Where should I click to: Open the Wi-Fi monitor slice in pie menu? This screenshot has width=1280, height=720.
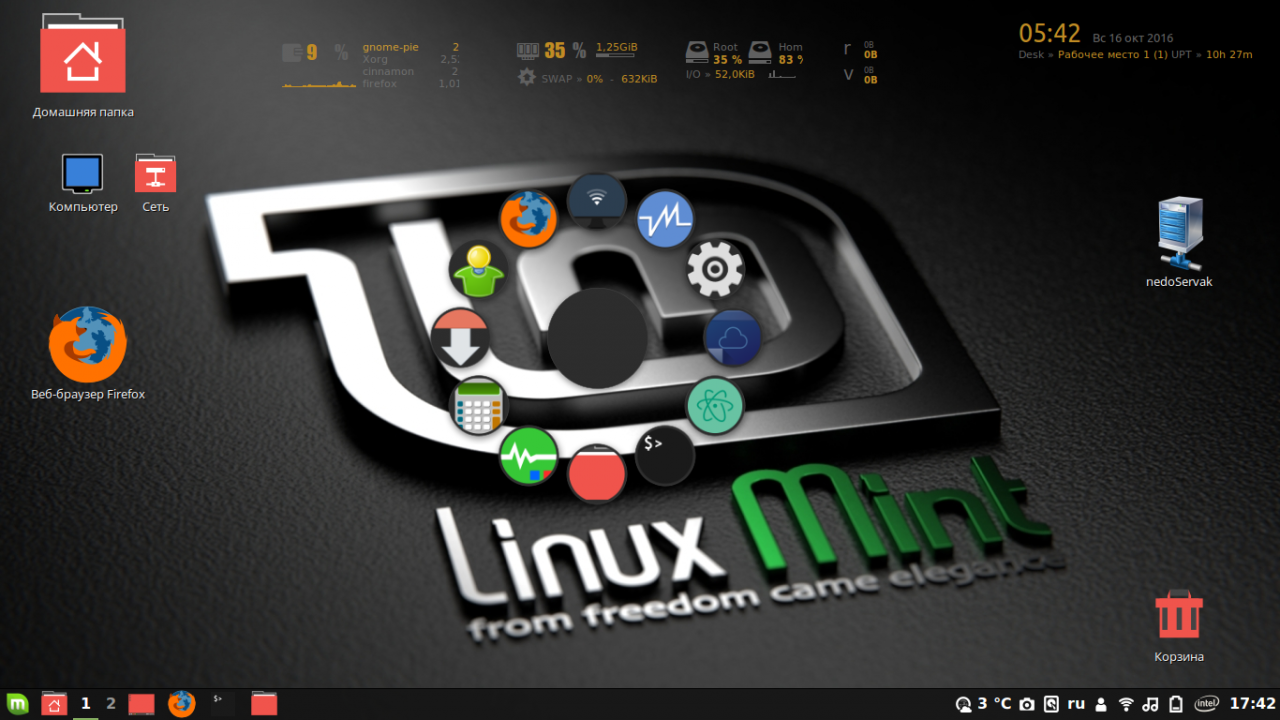(x=597, y=201)
